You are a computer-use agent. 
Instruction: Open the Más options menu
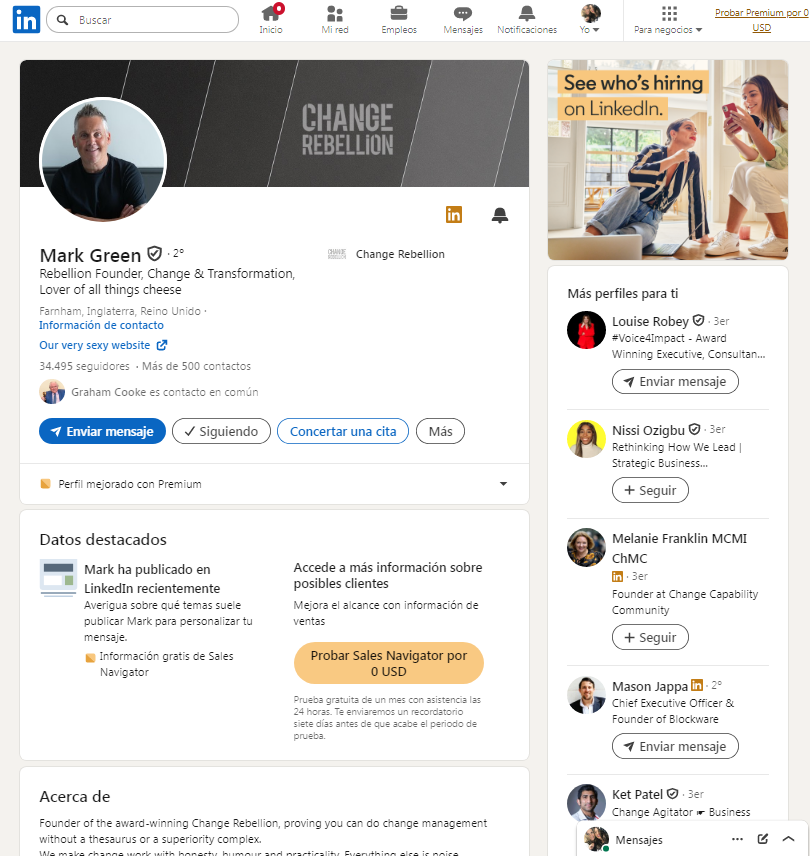pos(440,431)
